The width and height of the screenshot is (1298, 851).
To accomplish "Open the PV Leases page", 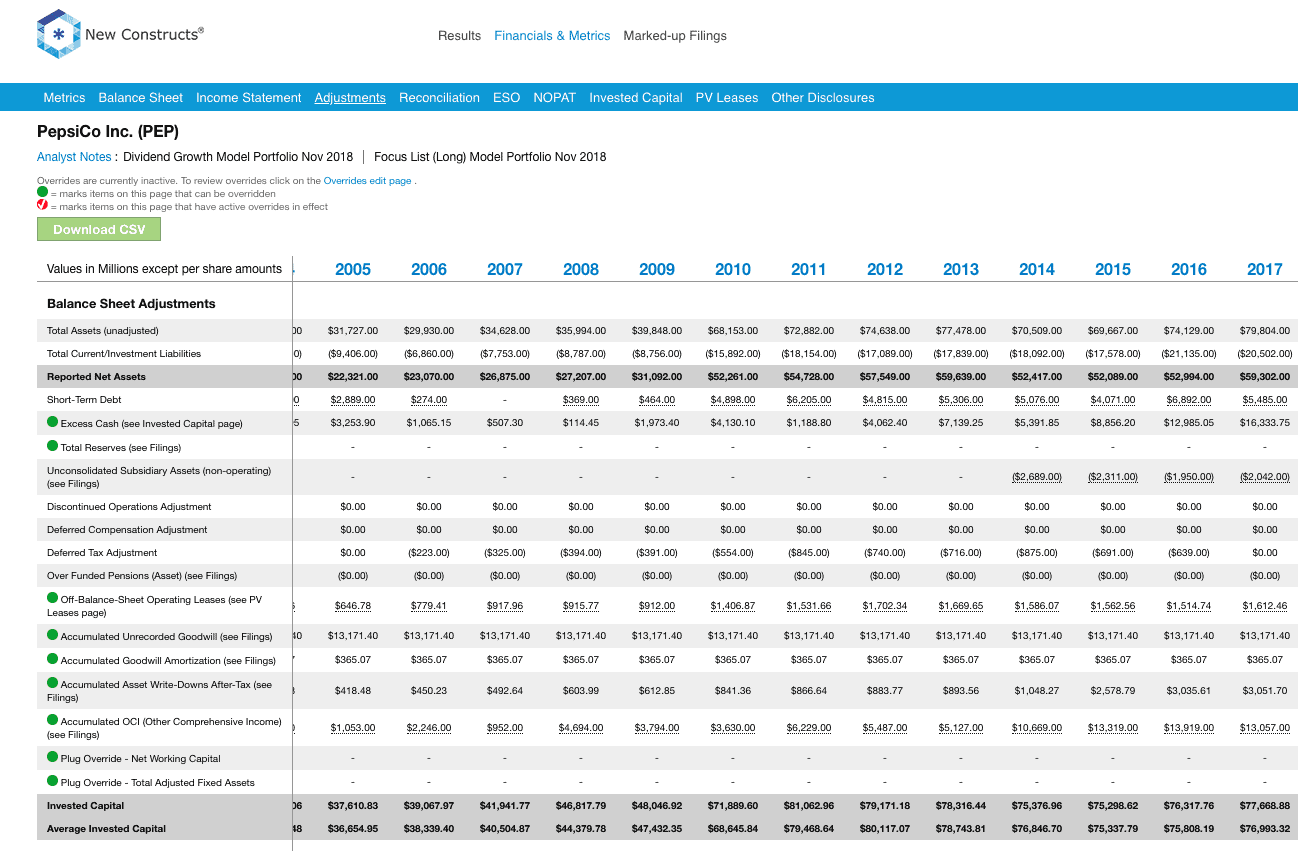I will [x=727, y=98].
